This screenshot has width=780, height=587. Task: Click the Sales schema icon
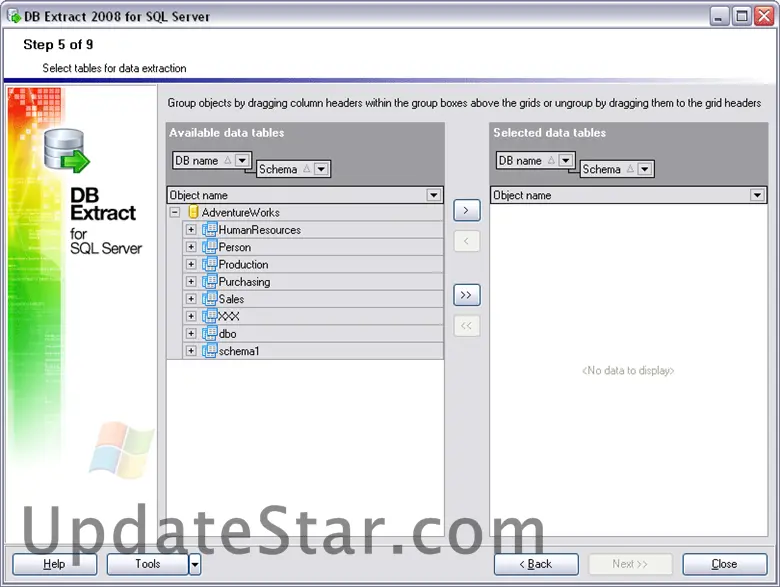coord(209,298)
